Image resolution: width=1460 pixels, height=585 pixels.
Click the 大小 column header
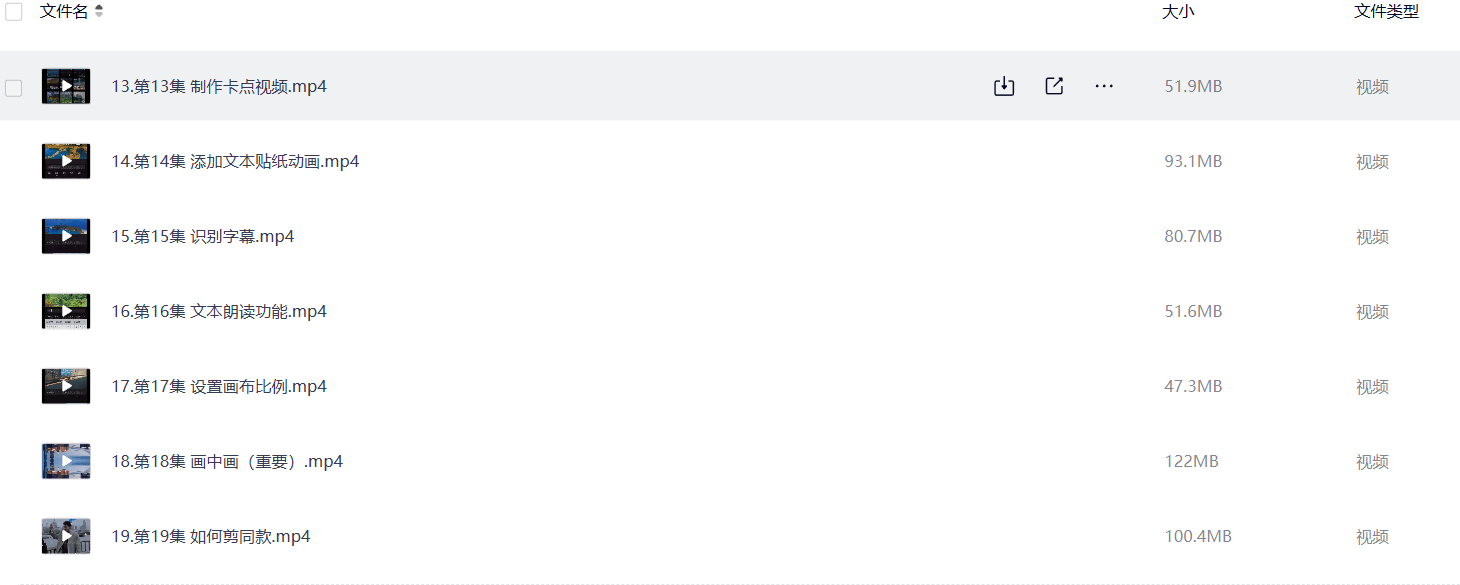pyautogui.click(x=1178, y=12)
